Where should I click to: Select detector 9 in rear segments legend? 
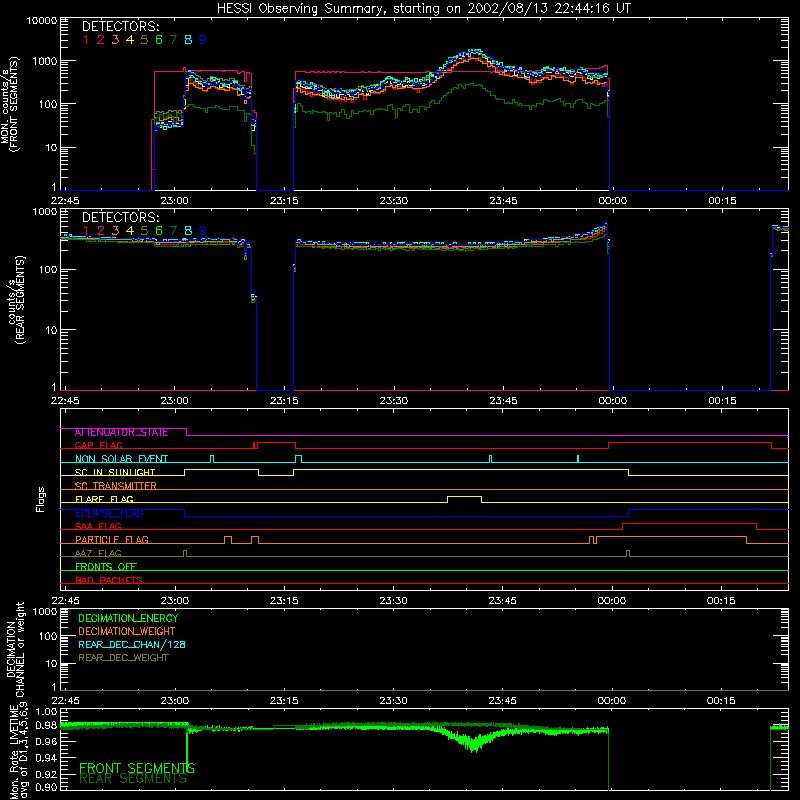[203, 231]
